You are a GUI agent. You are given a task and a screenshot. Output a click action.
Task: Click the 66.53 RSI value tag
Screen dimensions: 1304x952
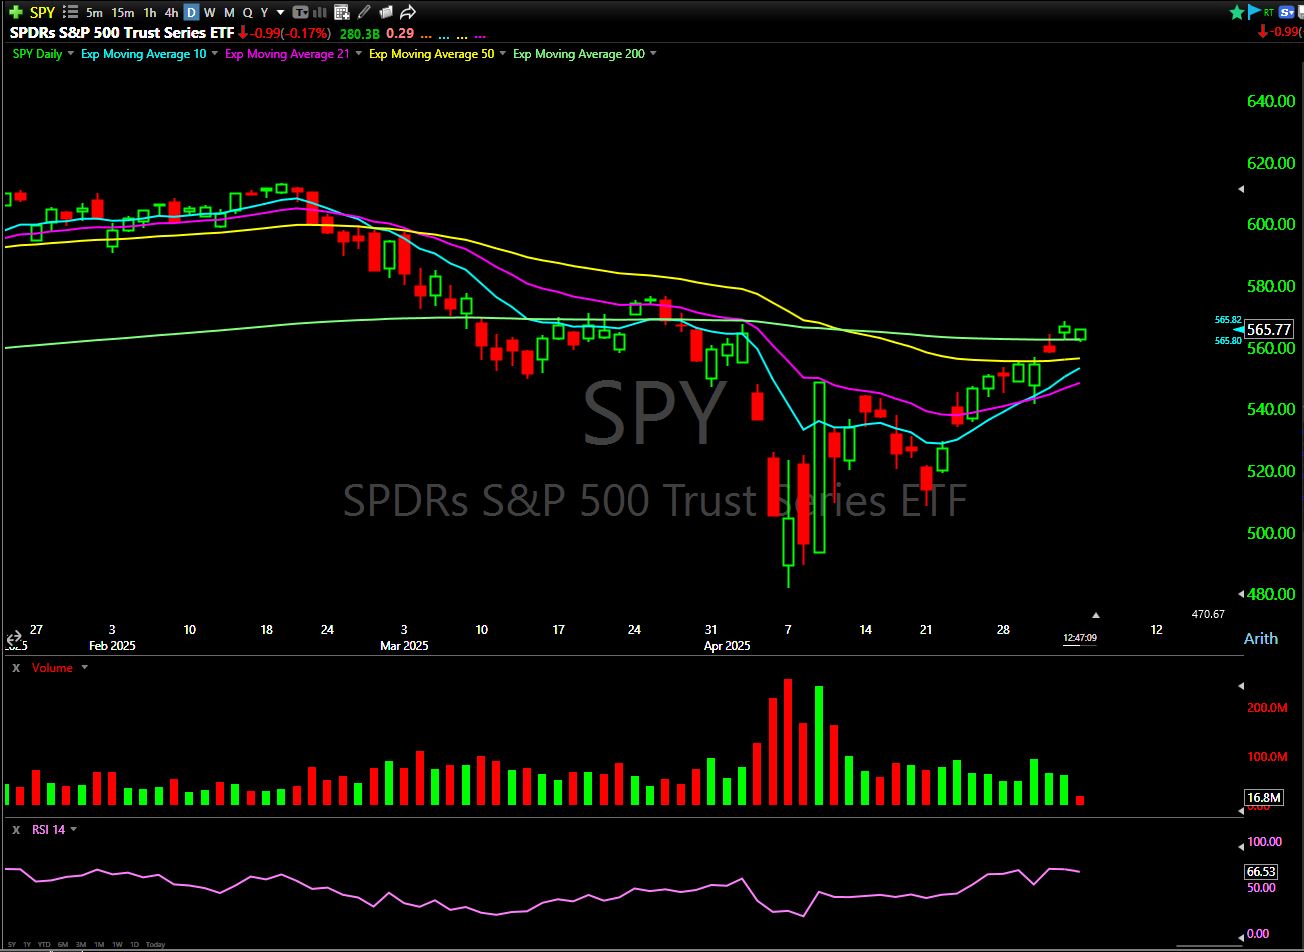(1262, 872)
